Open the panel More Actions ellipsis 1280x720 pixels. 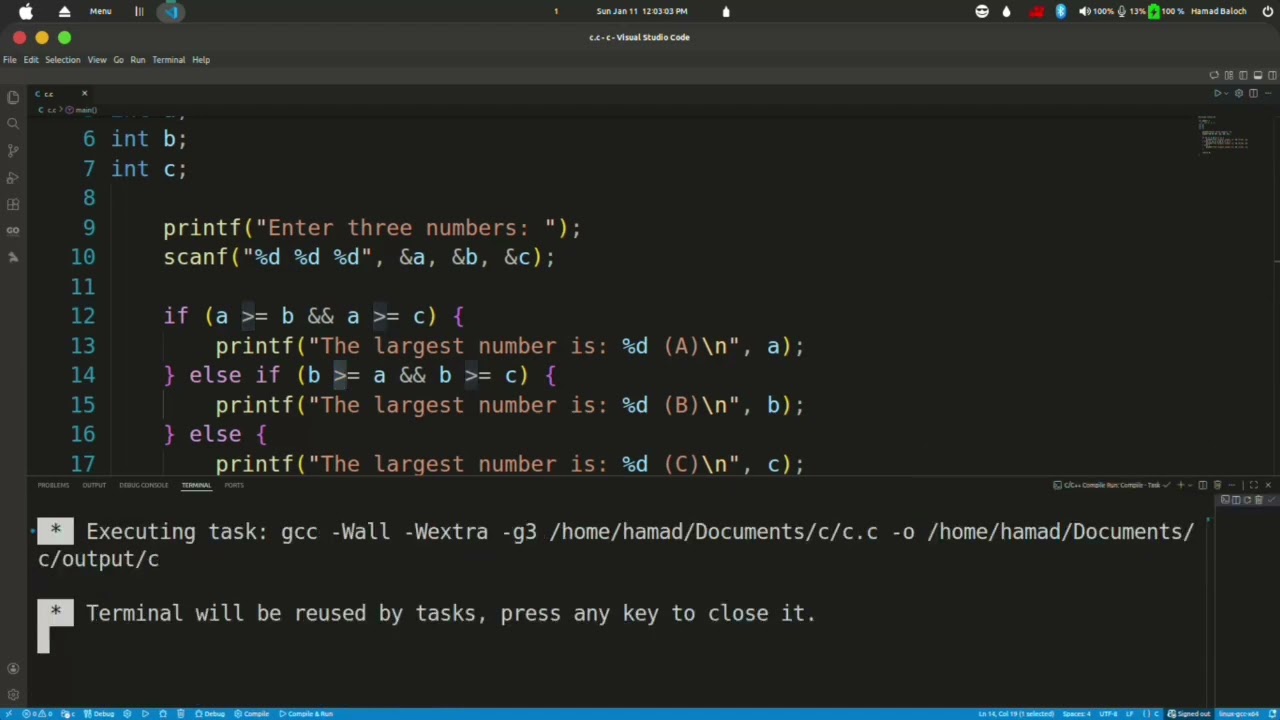[x=1232, y=485]
